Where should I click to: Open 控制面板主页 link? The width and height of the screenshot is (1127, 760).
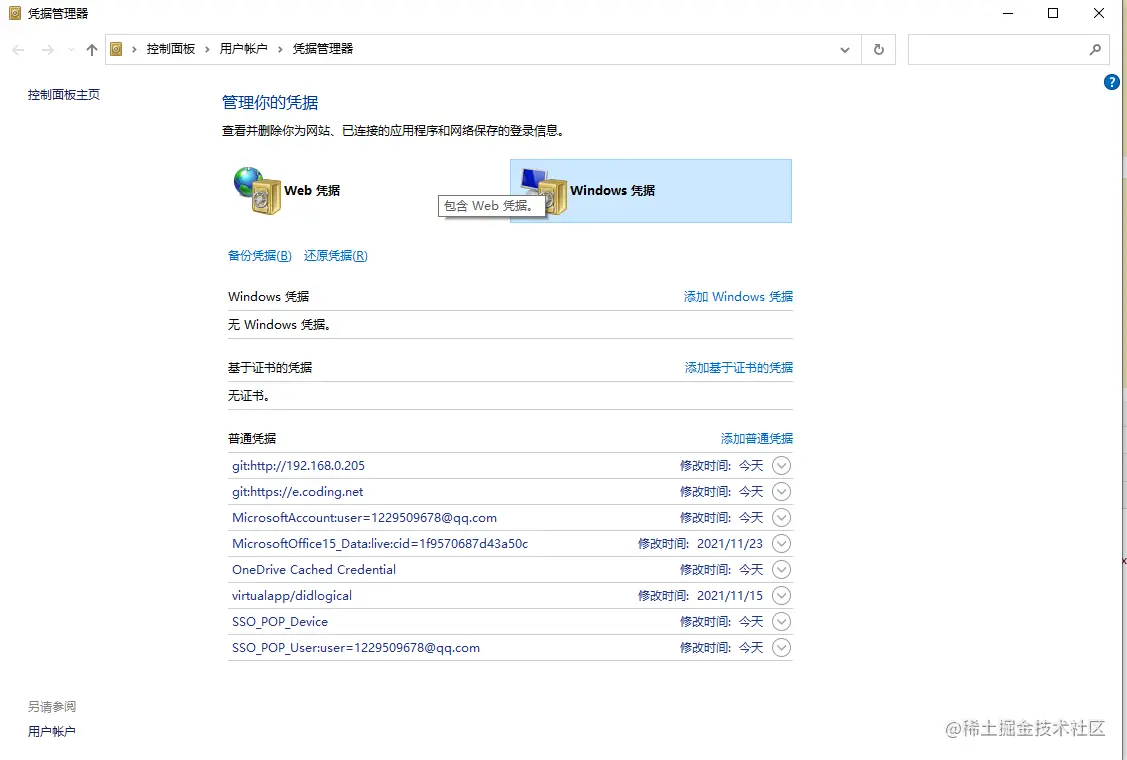(64, 94)
